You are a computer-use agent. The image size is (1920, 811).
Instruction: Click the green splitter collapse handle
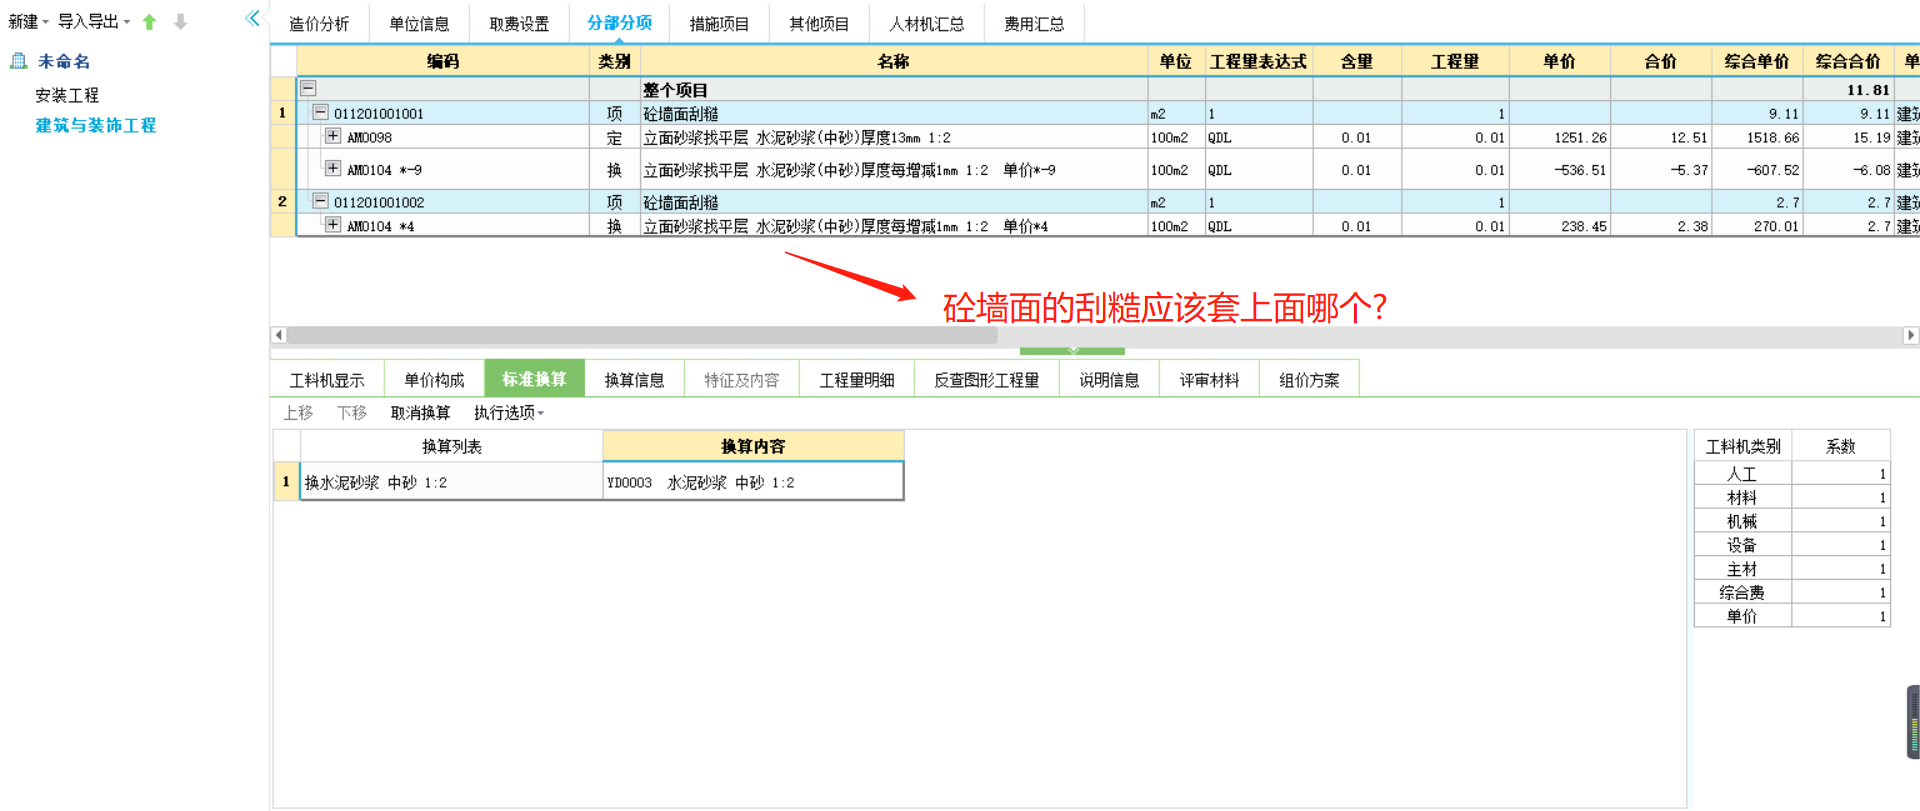coord(1072,351)
